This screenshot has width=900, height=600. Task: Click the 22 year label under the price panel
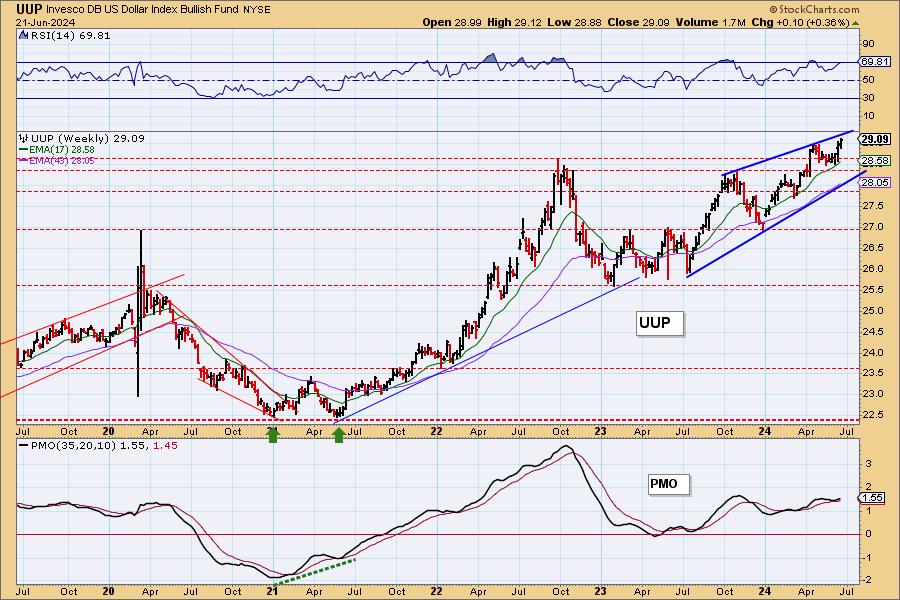click(x=436, y=431)
